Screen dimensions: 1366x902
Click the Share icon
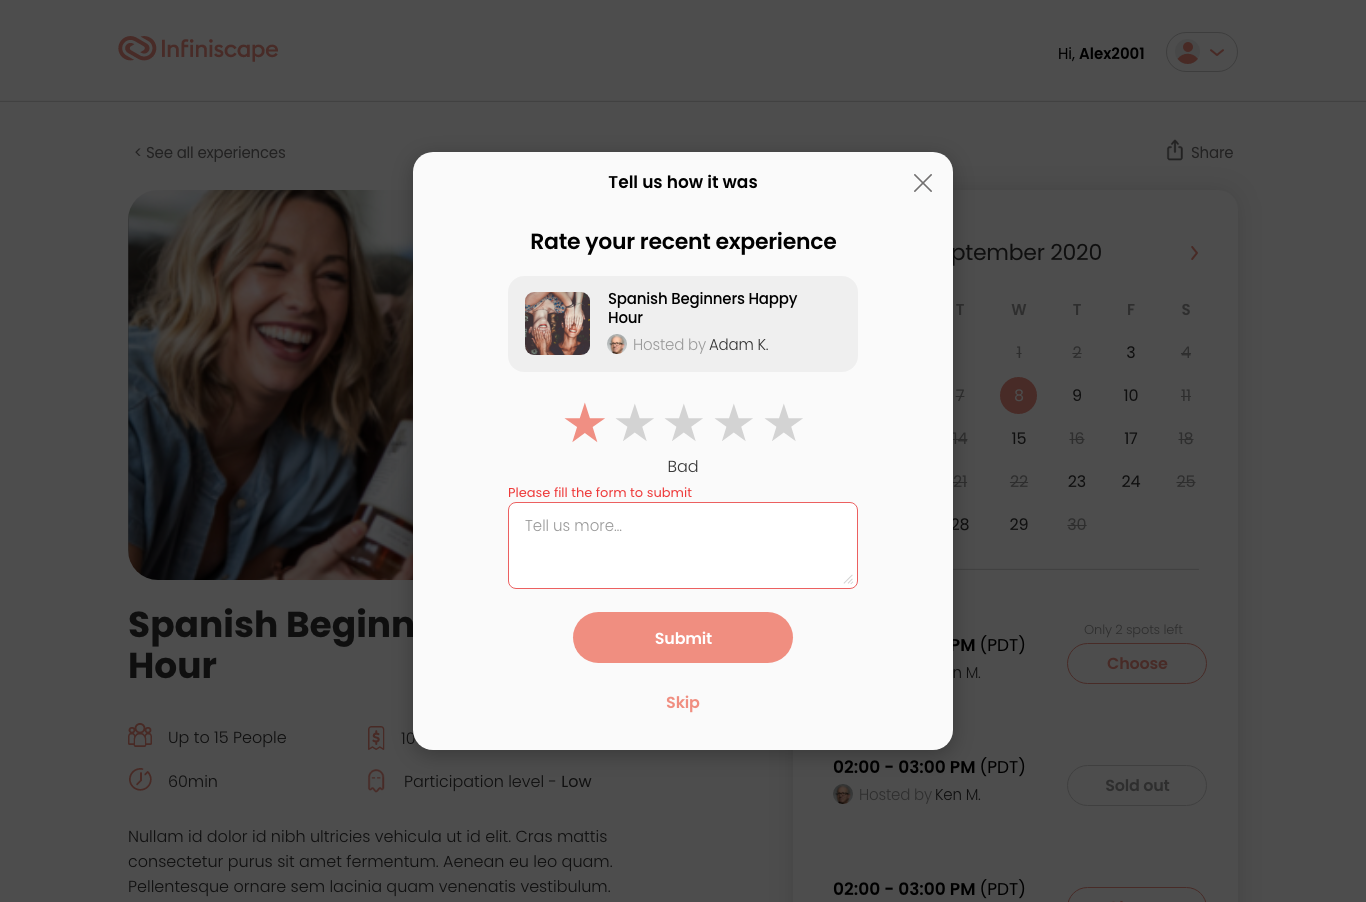(1175, 151)
